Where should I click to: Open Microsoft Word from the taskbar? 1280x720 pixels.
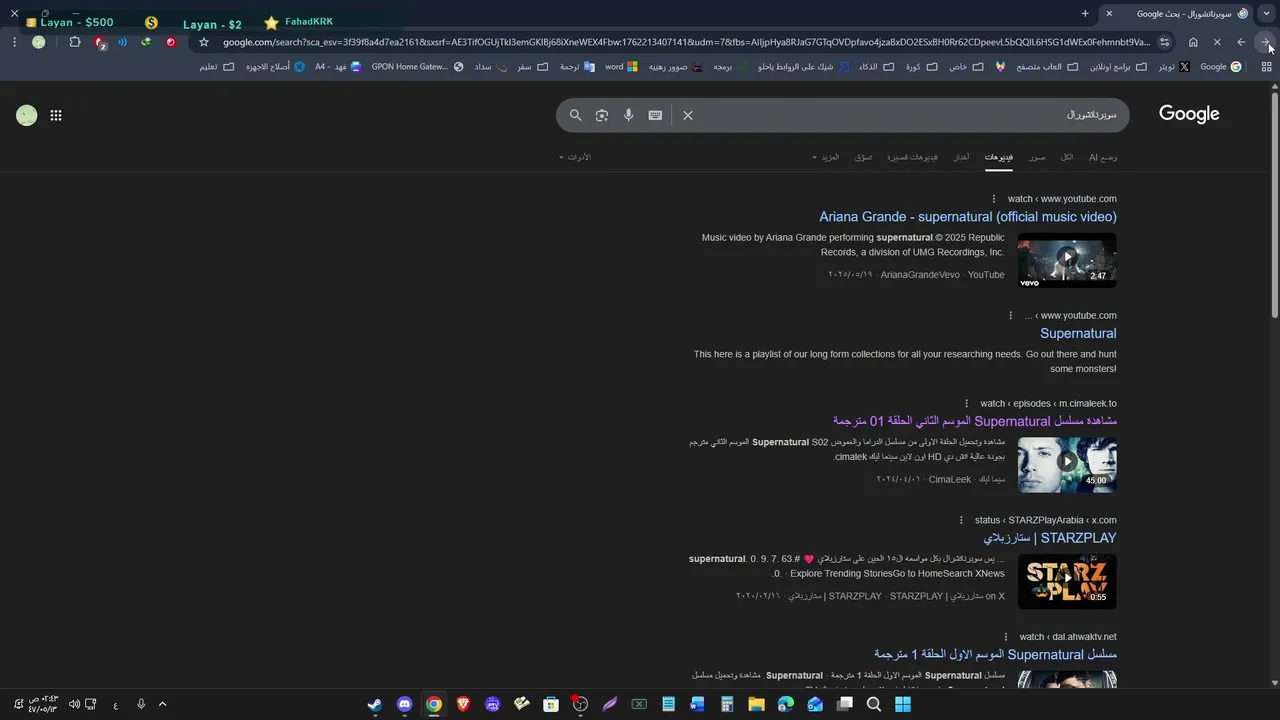tap(697, 704)
